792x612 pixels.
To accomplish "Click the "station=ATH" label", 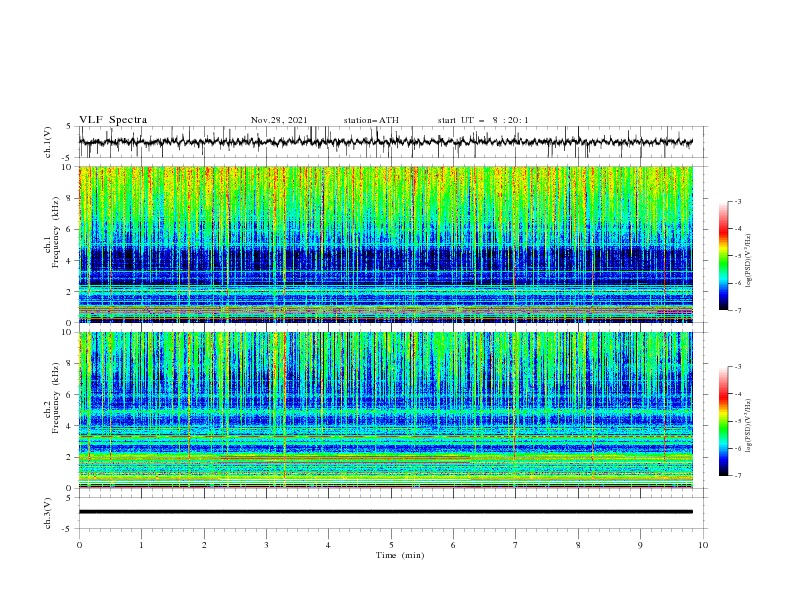I will [371, 120].
